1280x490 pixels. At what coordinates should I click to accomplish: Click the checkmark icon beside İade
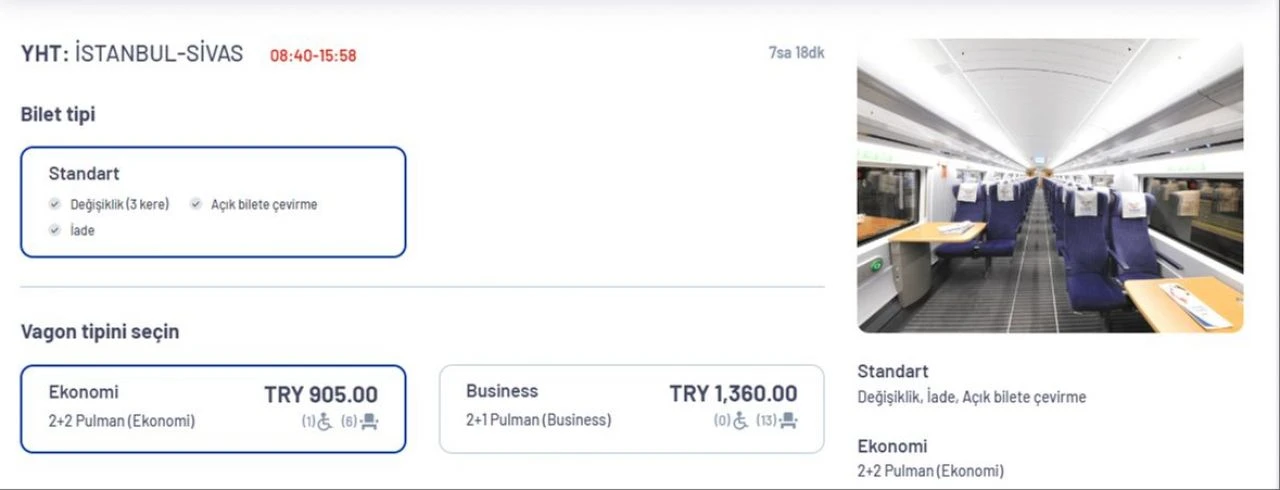tap(56, 230)
